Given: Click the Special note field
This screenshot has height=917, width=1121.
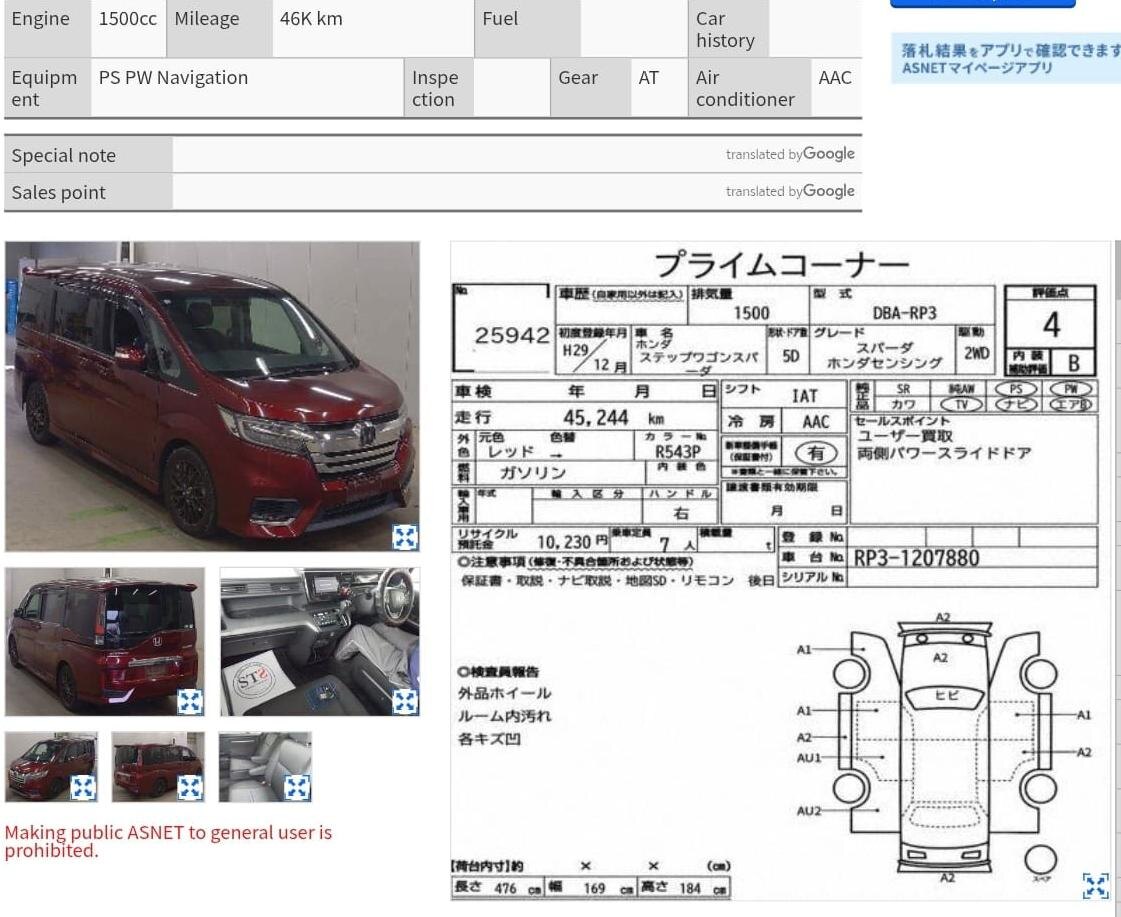Looking at the screenshot, I should click(517, 154).
